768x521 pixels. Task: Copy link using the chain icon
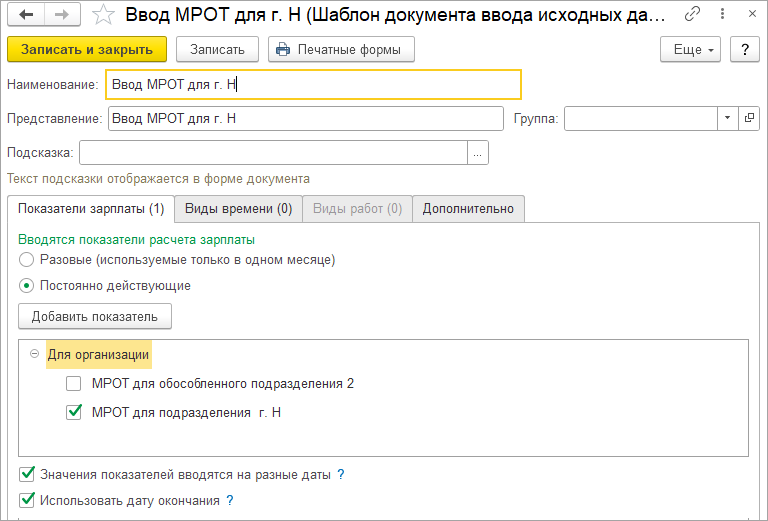click(x=692, y=15)
